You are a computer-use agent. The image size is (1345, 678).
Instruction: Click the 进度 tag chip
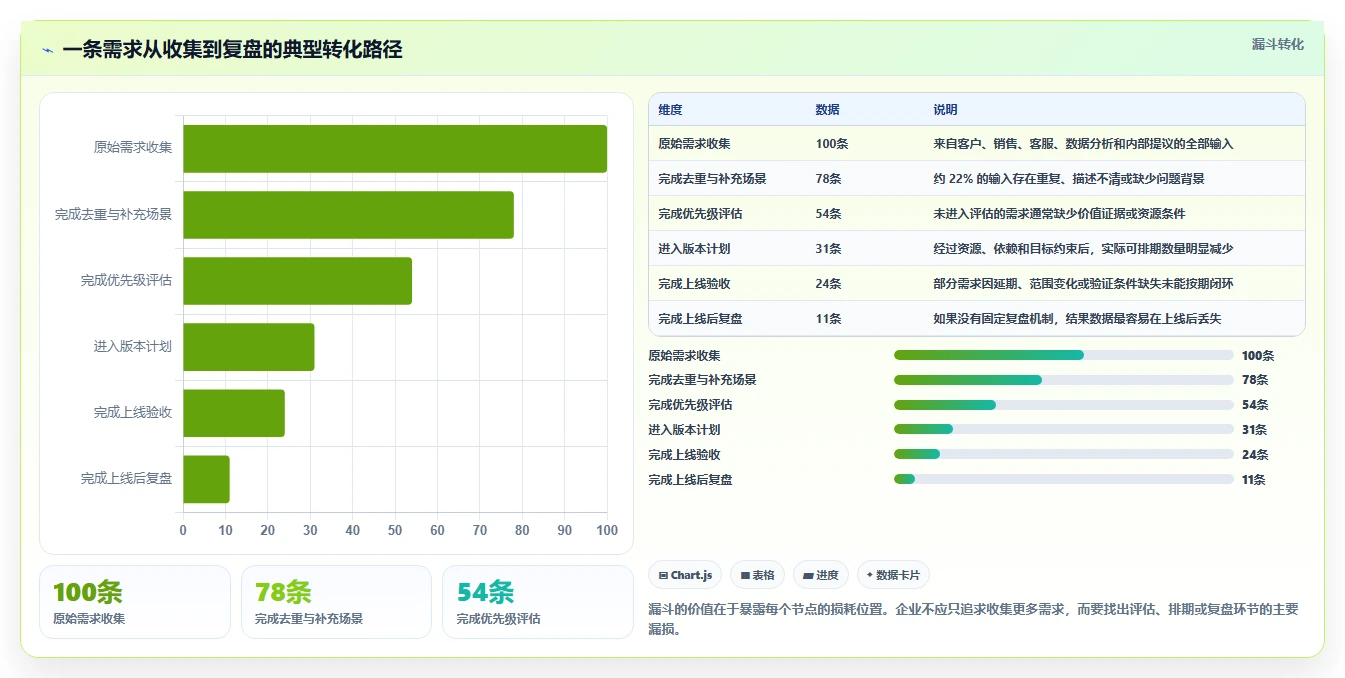click(x=820, y=575)
